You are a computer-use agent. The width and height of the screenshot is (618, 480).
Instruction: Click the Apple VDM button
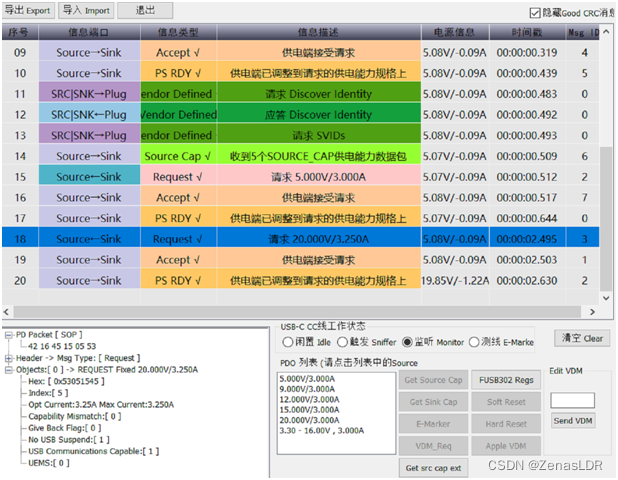[506, 447]
